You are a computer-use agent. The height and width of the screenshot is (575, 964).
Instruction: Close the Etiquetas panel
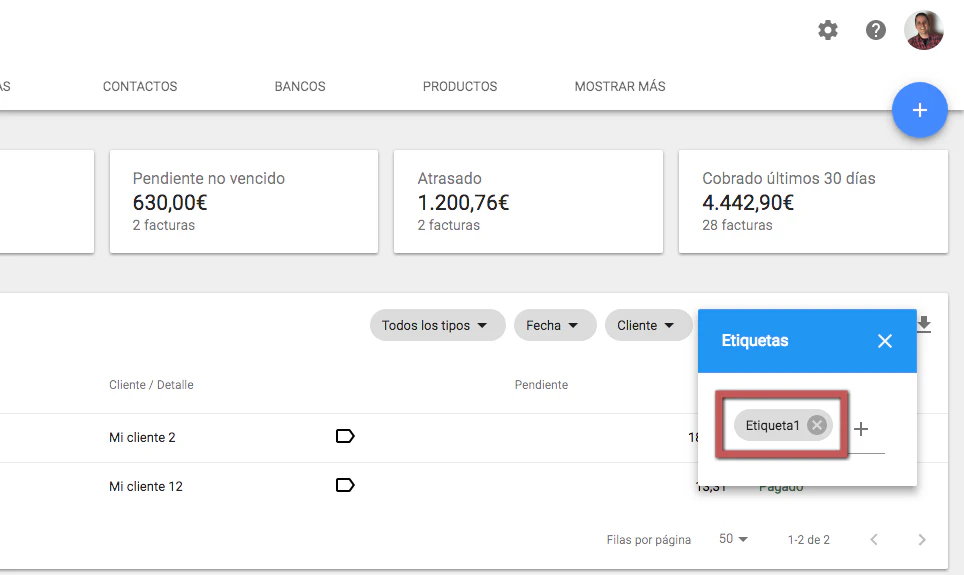click(884, 341)
